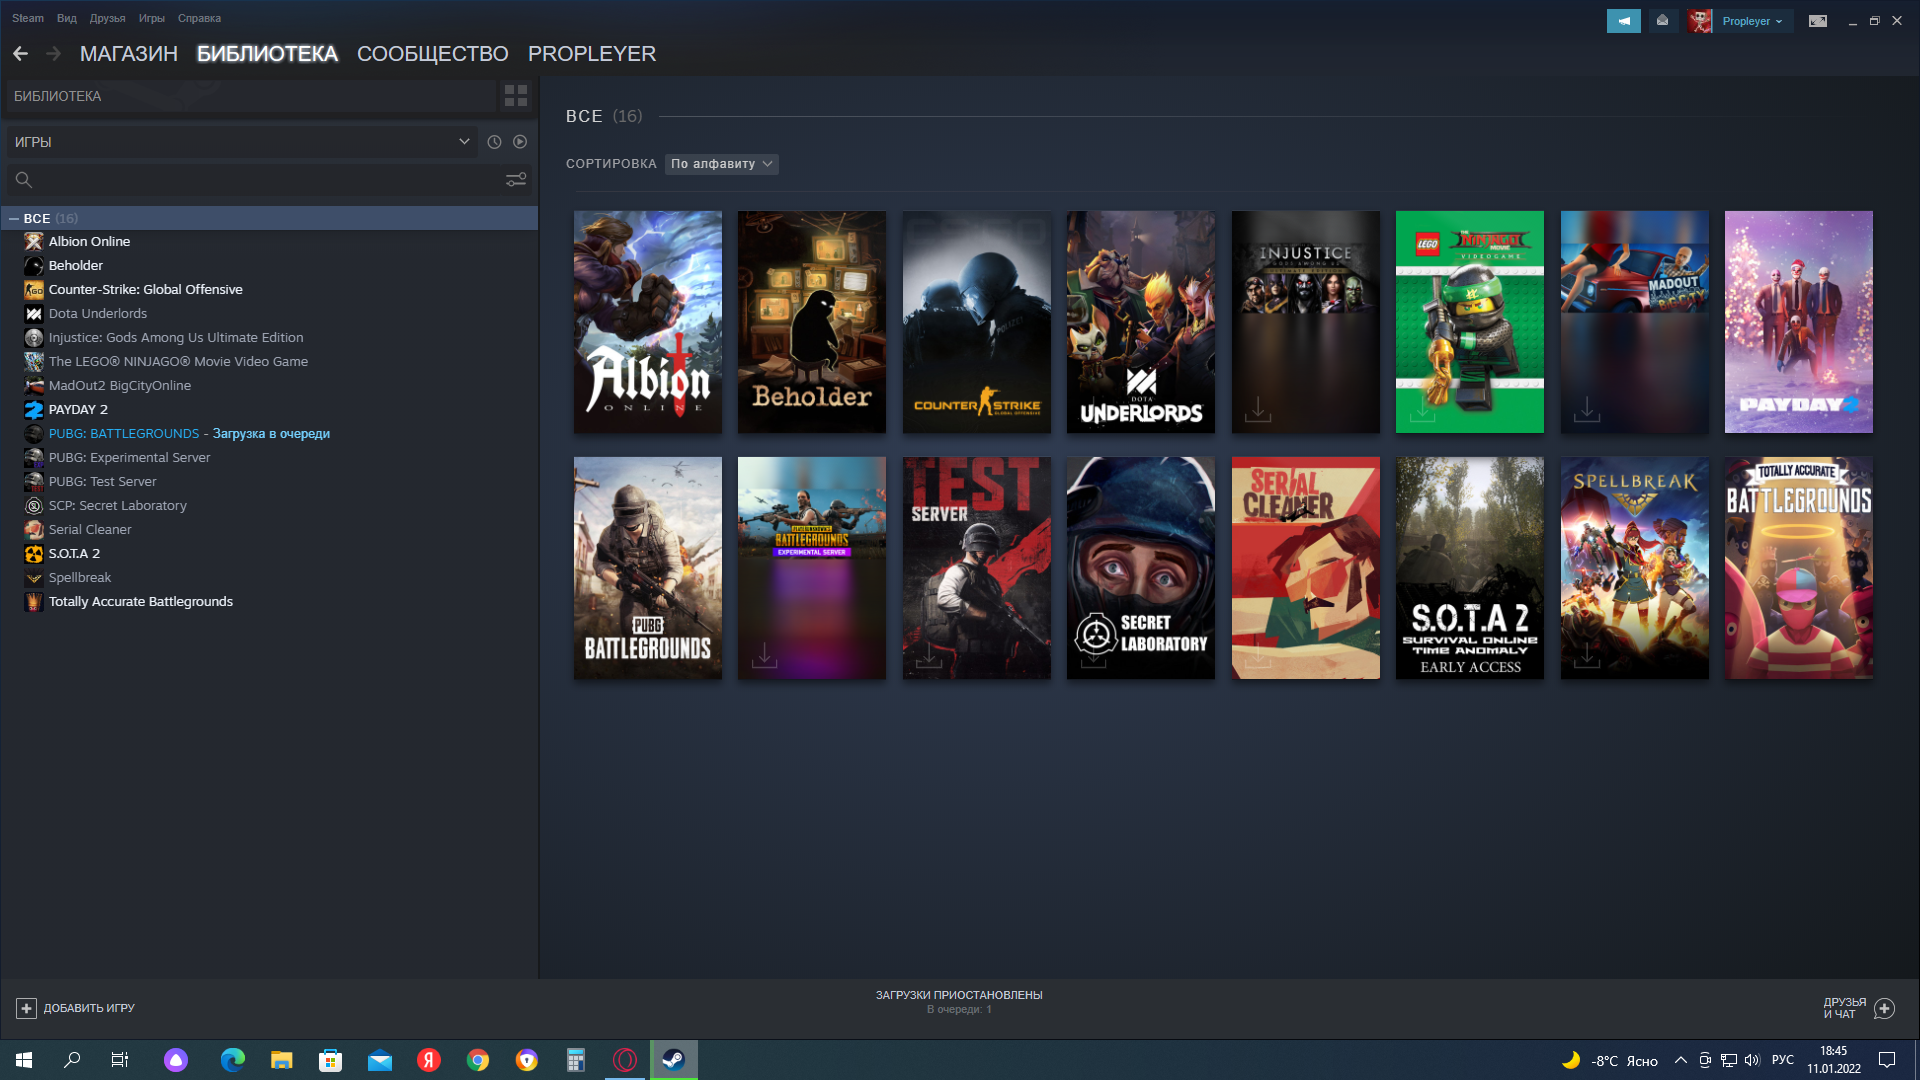Switch the РУС keyboard language indicator
Image resolution: width=1920 pixels, height=1080 pixels.
(1783, 1060)
